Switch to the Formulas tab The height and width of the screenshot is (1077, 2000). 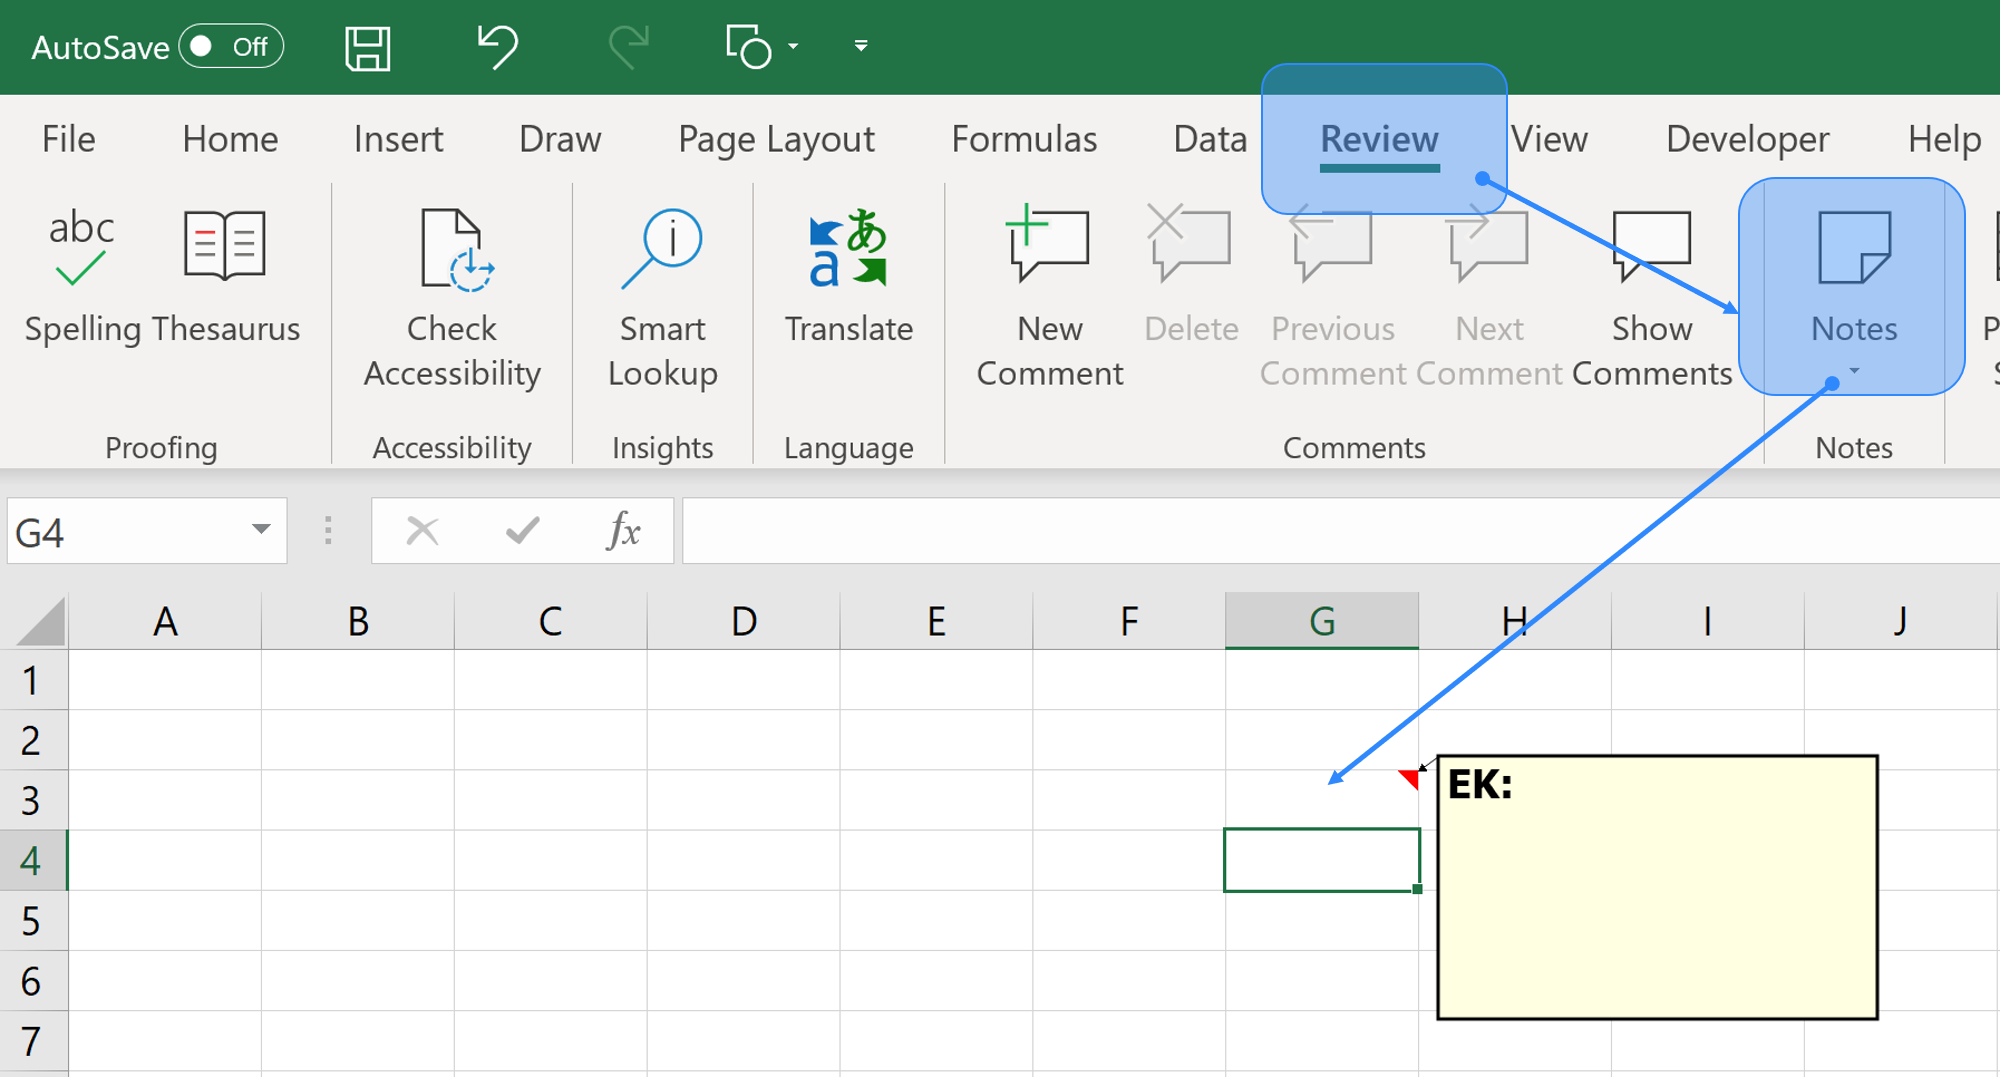tap(1024, 139)
